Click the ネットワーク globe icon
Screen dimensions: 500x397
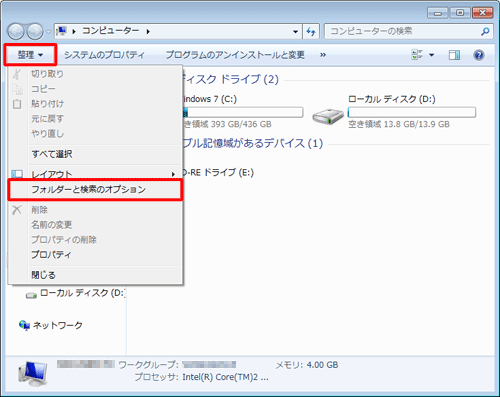tap(24, 325)
